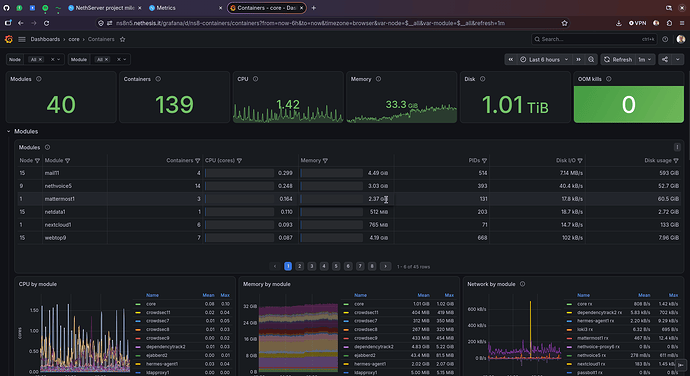This screenshot has width=690, height=376.
Task: Remove the All chip from Module filter
Action: [106, 59]
